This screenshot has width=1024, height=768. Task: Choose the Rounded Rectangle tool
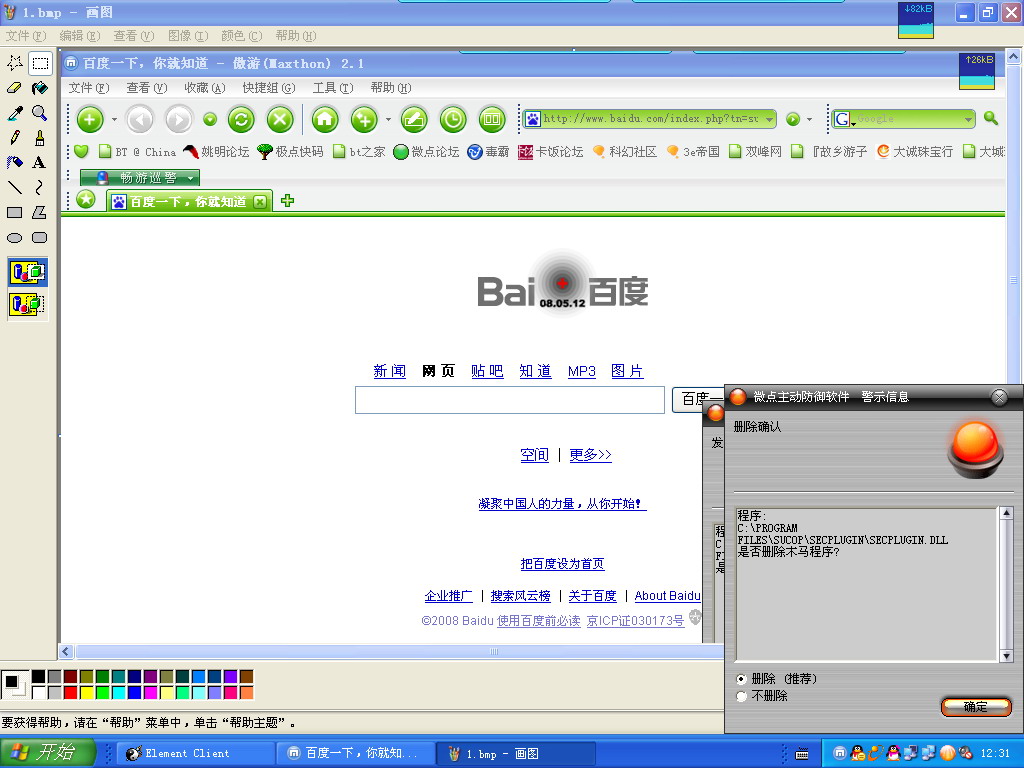click(40, 238)
